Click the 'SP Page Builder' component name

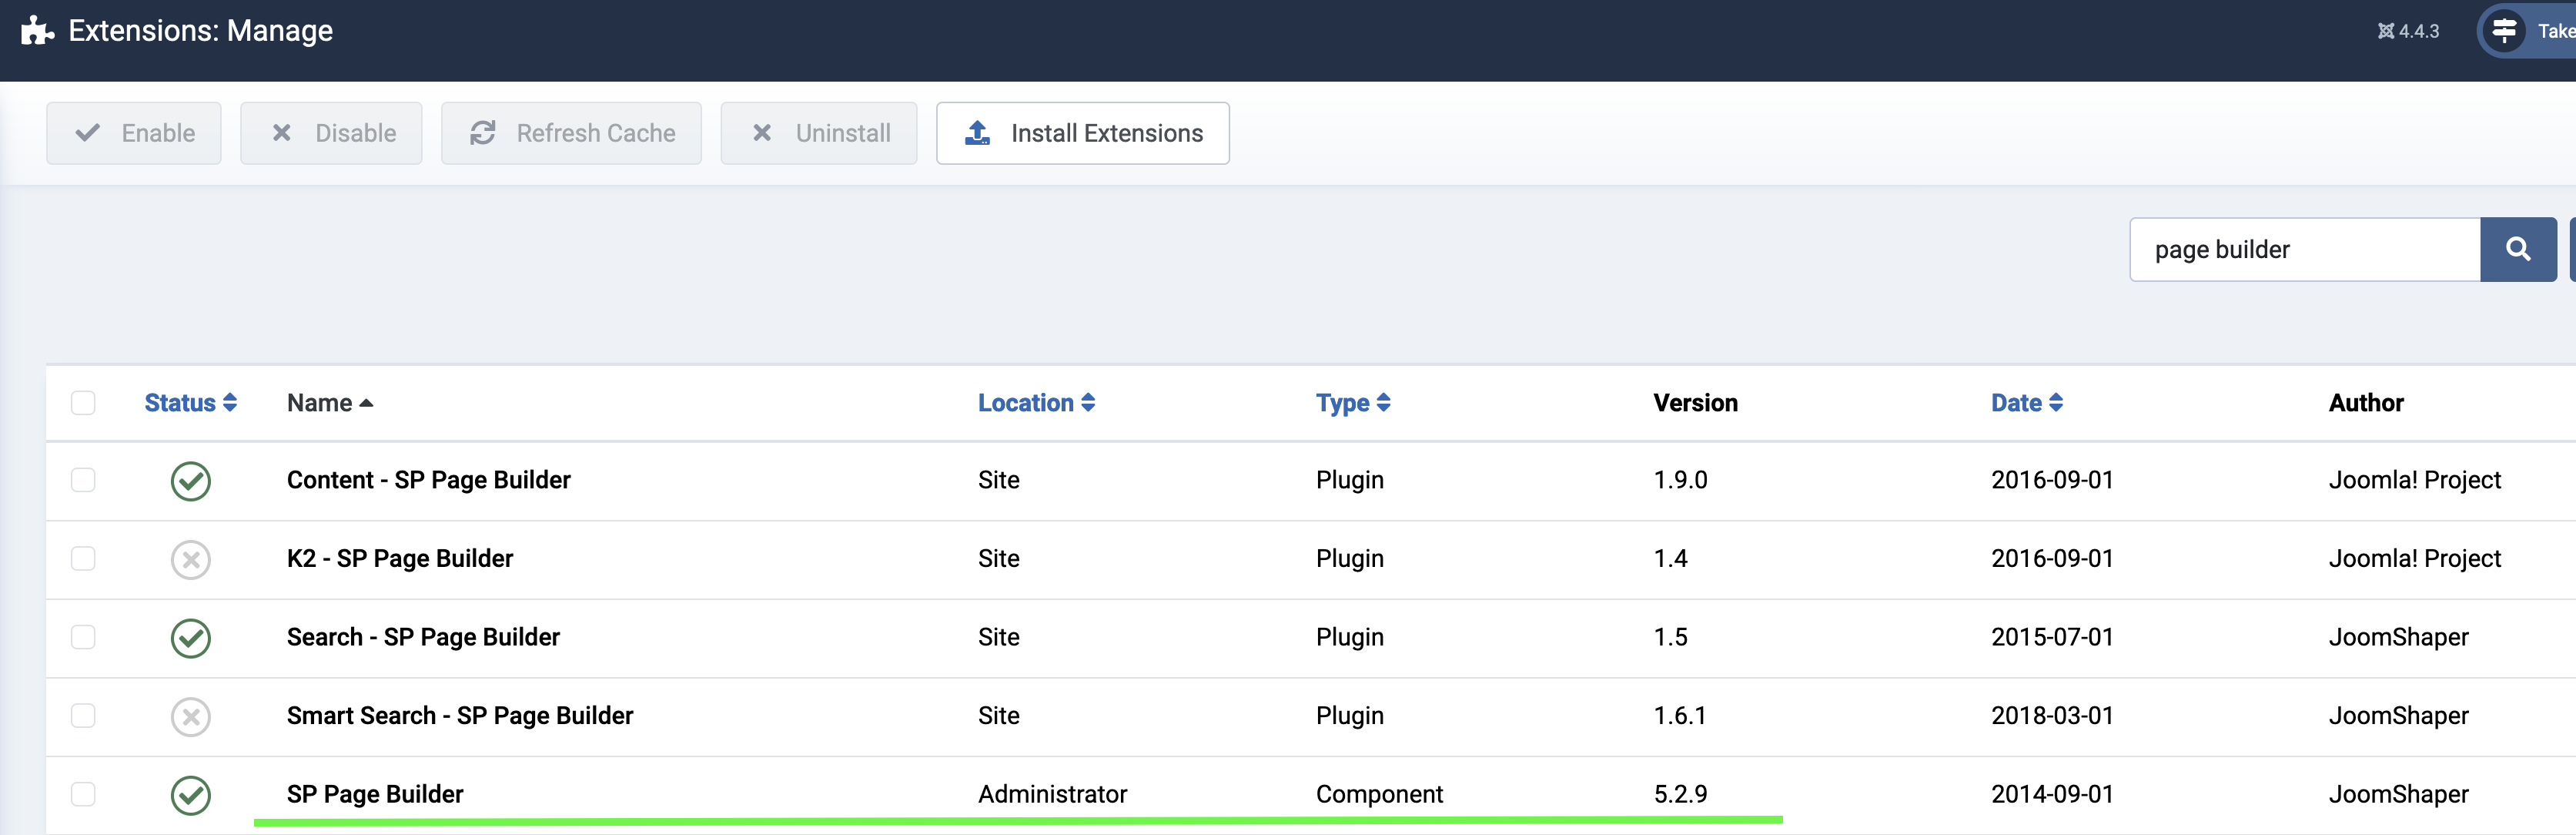click(375, 794)
